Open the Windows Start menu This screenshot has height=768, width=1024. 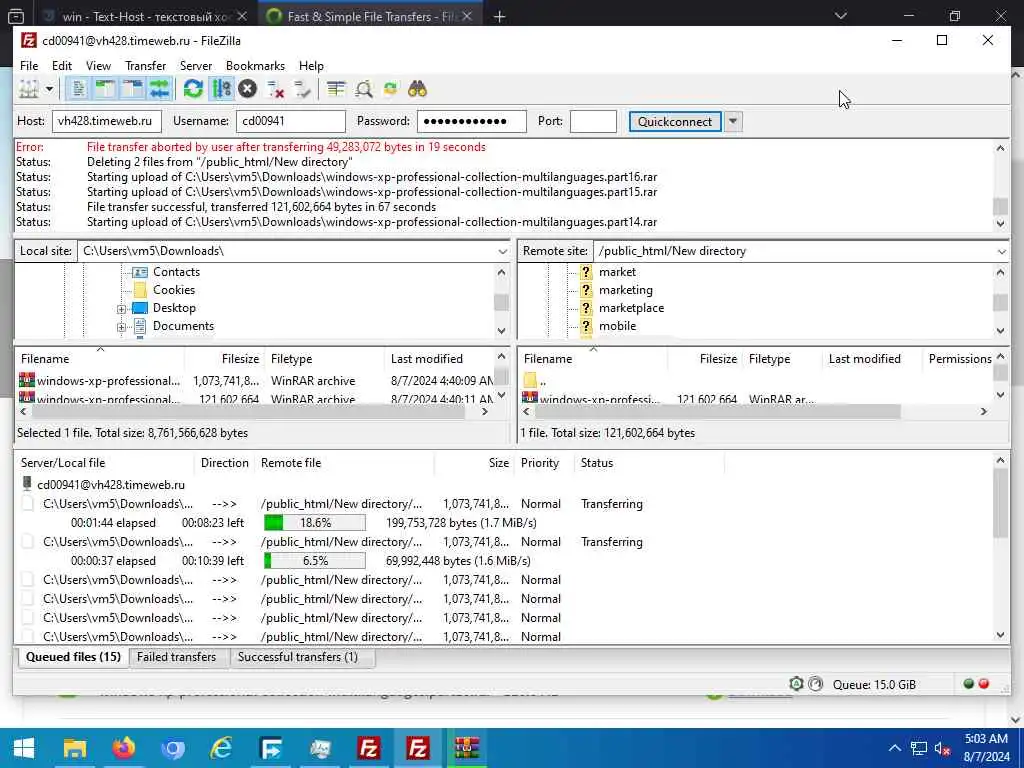coord(24,748)
